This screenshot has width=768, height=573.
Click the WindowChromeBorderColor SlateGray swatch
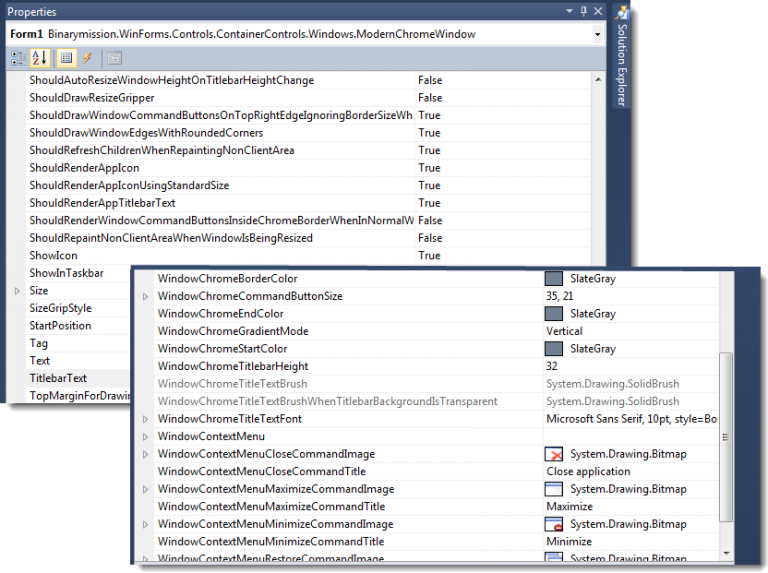click(553, 279)
